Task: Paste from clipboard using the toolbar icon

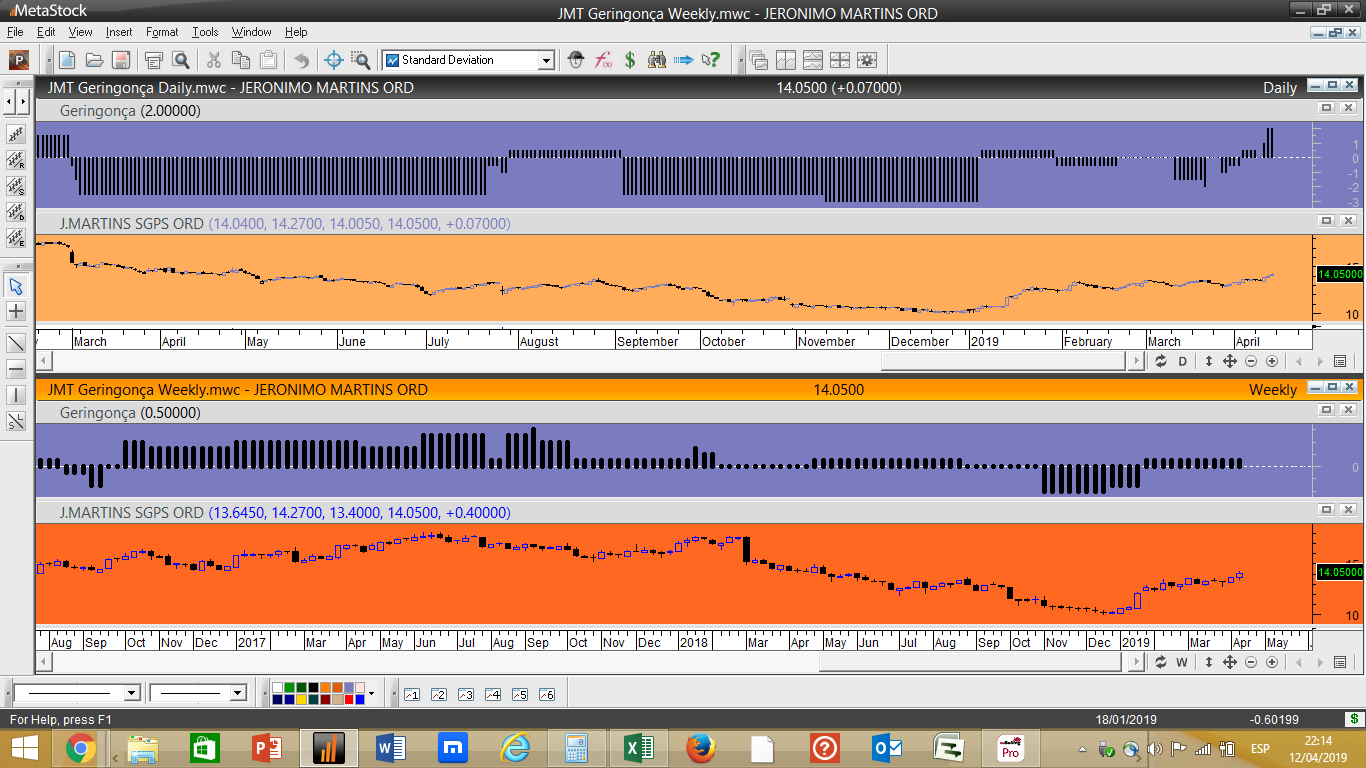Action: tap(267, 60)
